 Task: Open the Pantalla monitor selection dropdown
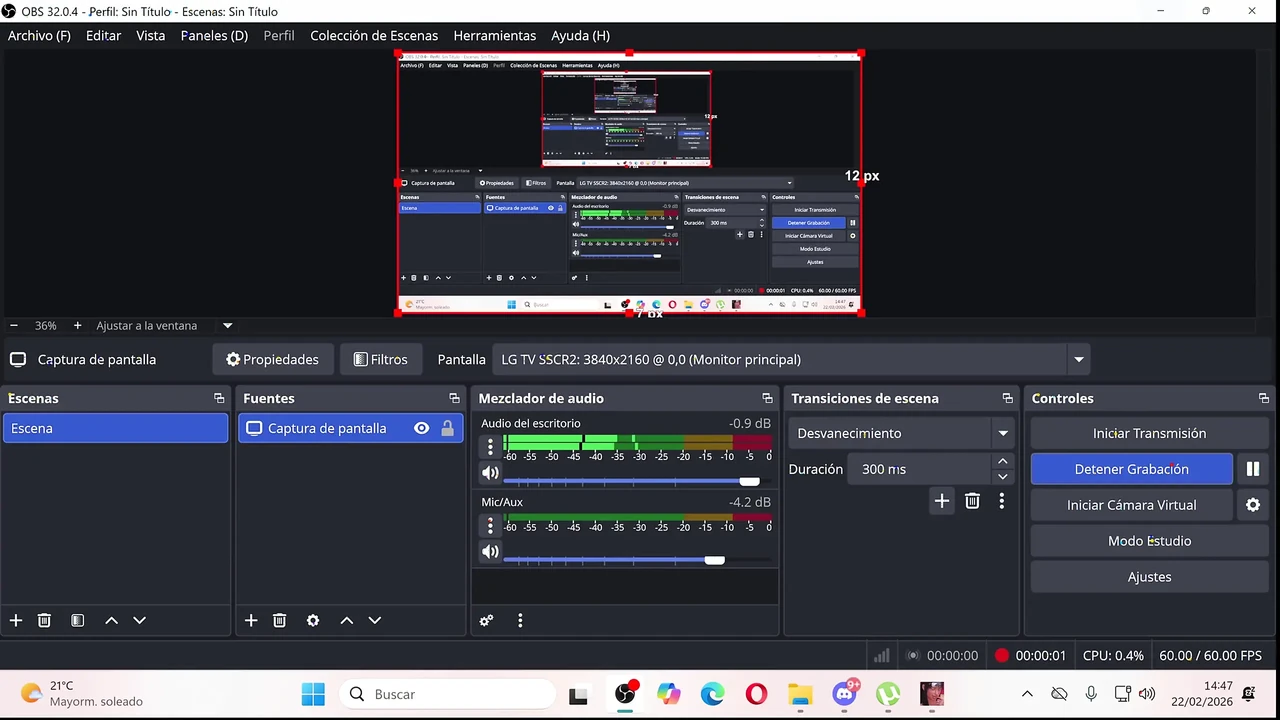coord(1078,359)
